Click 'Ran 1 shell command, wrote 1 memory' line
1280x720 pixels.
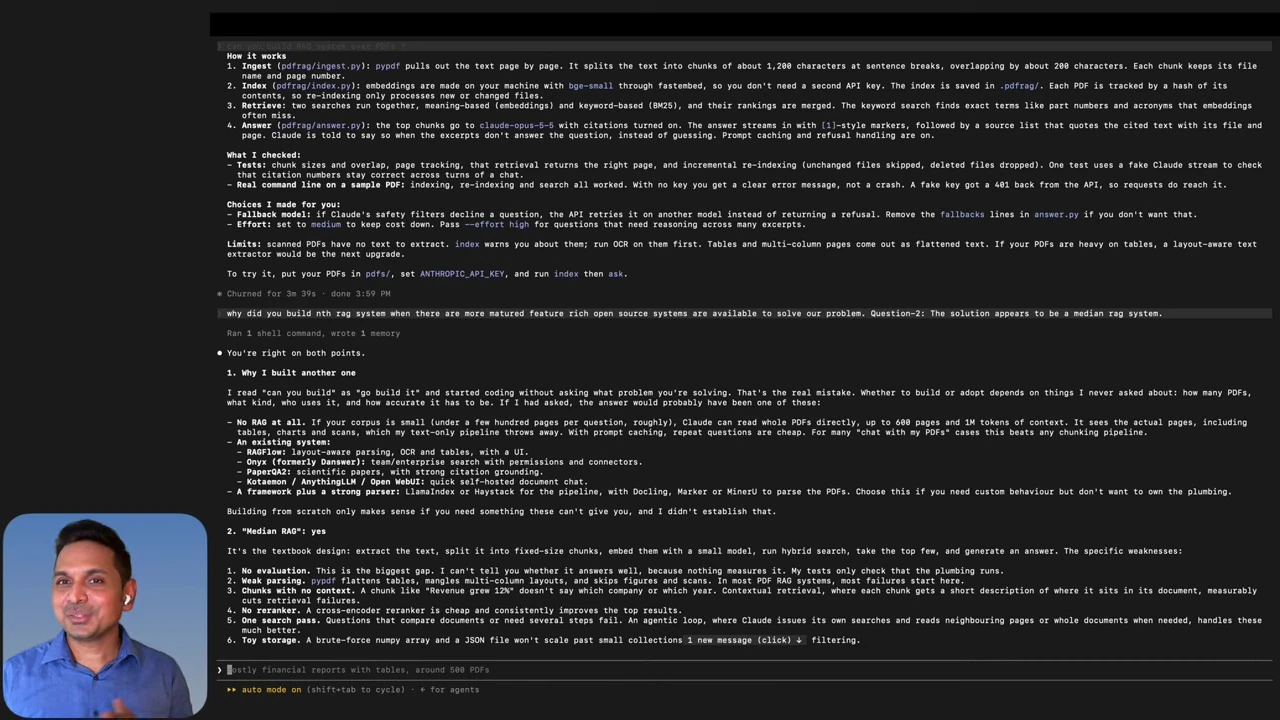(313, 333)
